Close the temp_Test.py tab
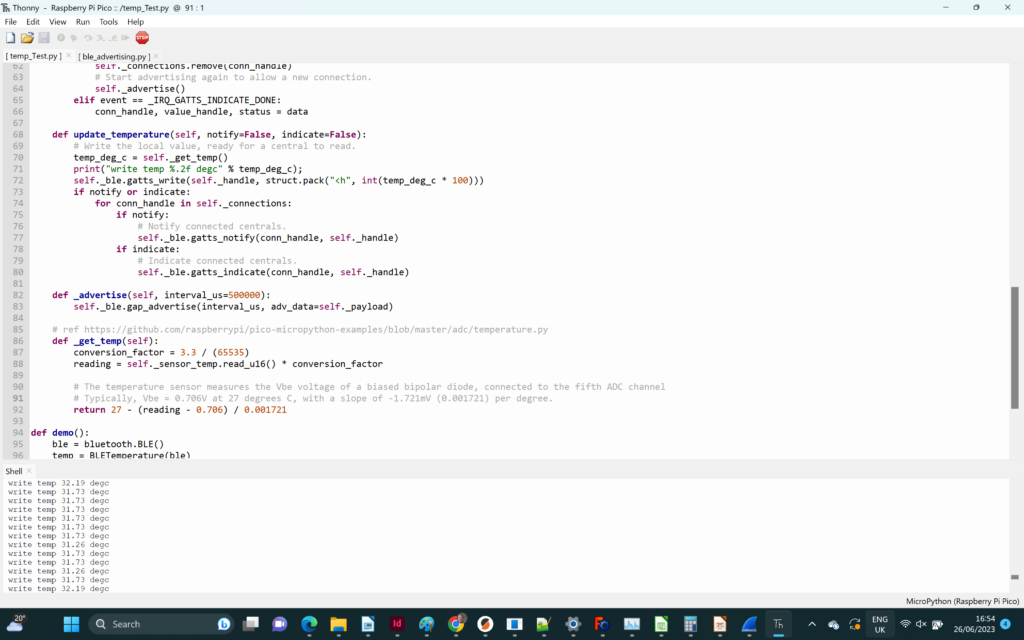The height and width of the screenshot is (640, 1024). (x=67, y=56)
